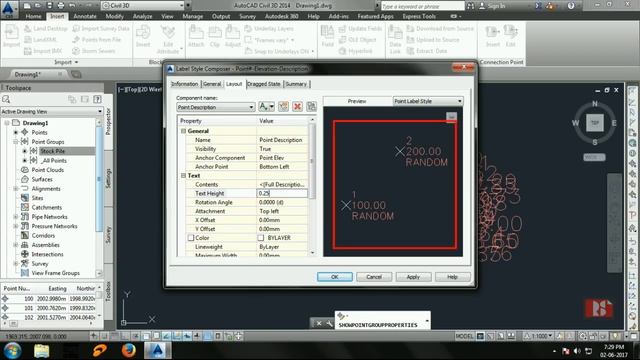Click the ViewCube TOP face

pos(595,123)
